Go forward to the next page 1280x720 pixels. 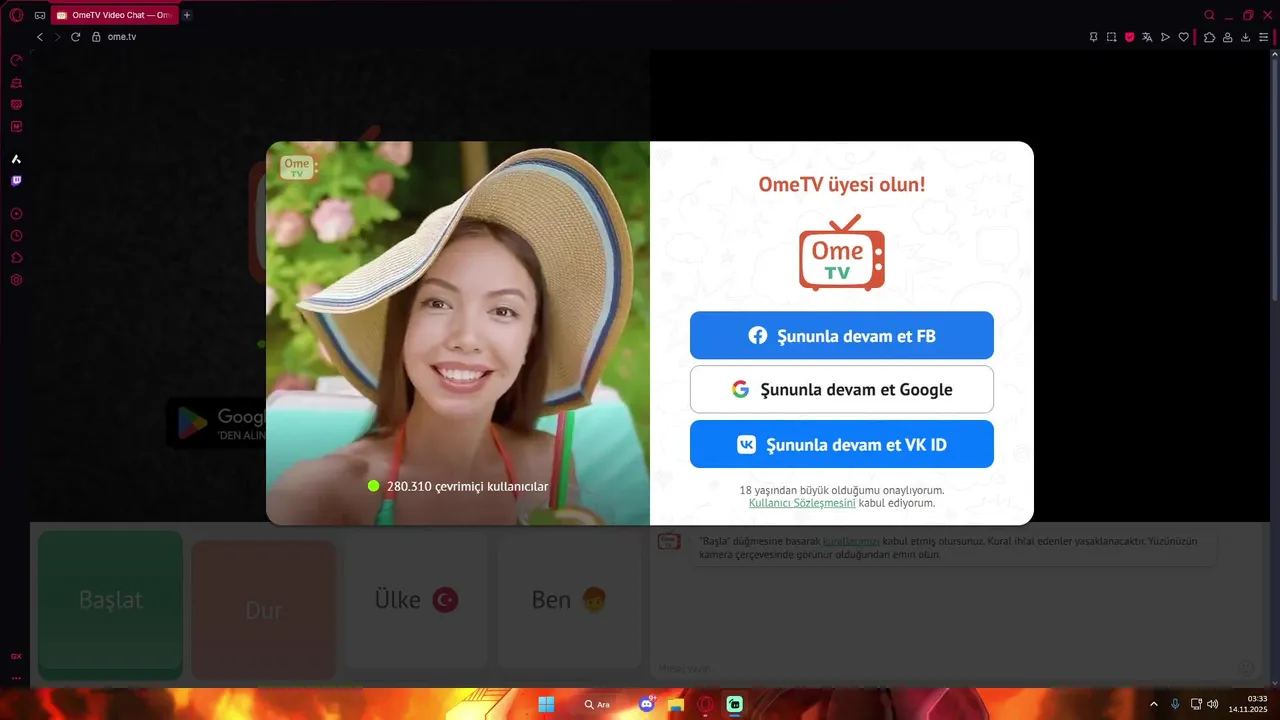(x=57, y=37)
